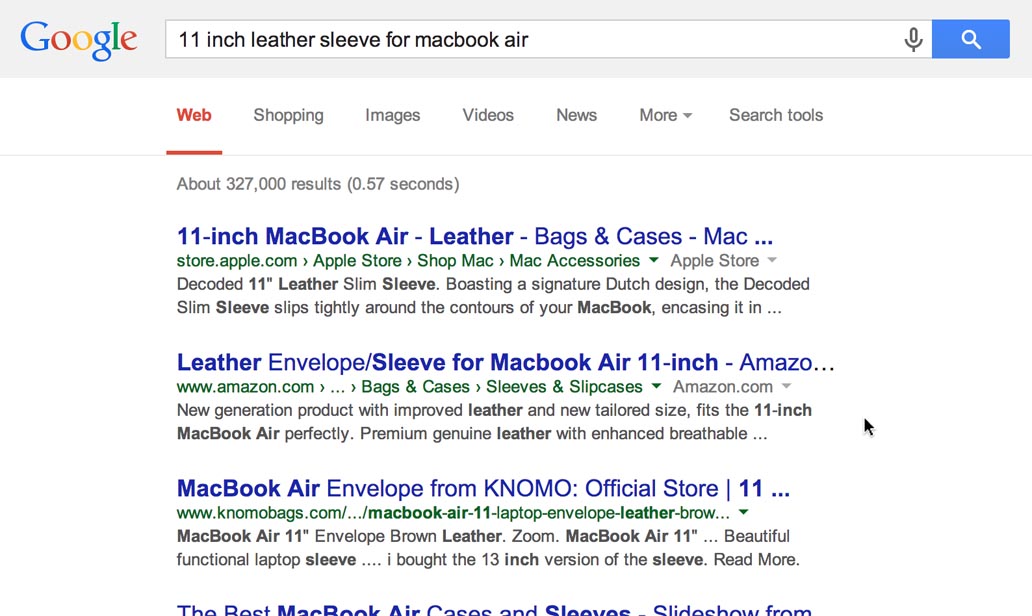
Task: Open the Best MacBook Air Cases result
Action: pyautogui.click(x=494, y=609)
